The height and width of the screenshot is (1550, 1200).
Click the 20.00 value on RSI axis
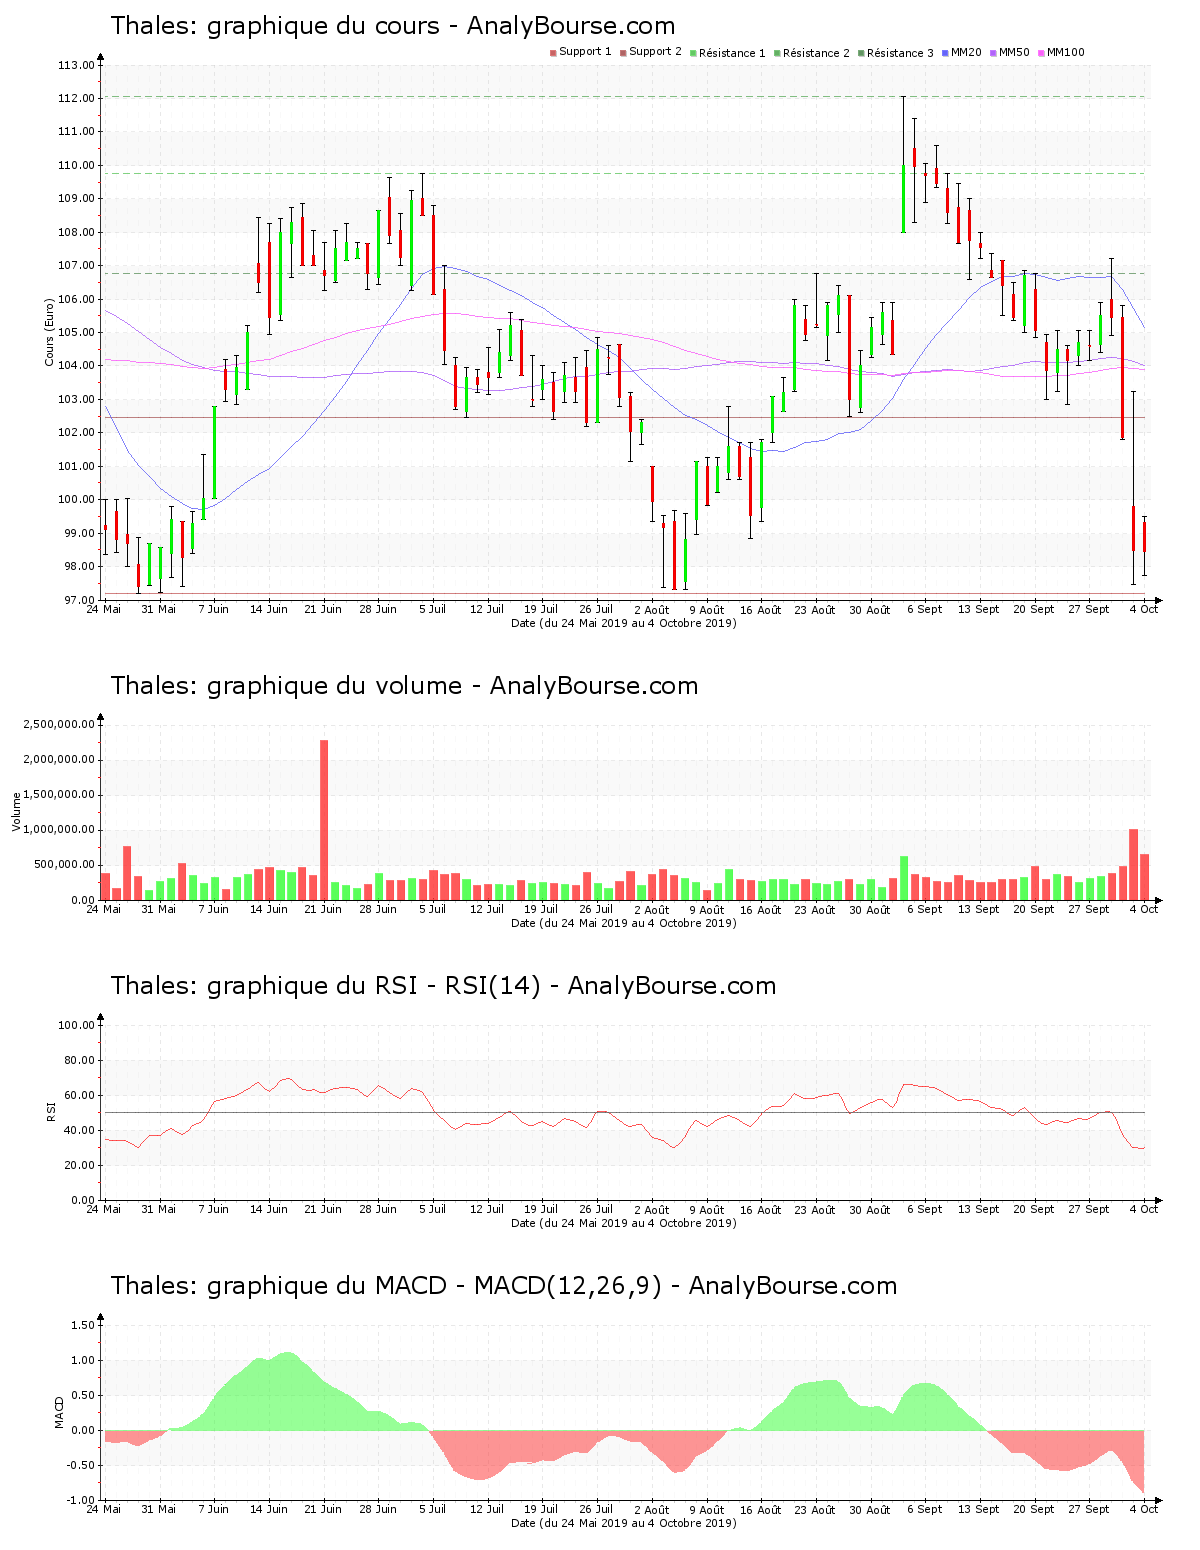tap(79, 1165)
